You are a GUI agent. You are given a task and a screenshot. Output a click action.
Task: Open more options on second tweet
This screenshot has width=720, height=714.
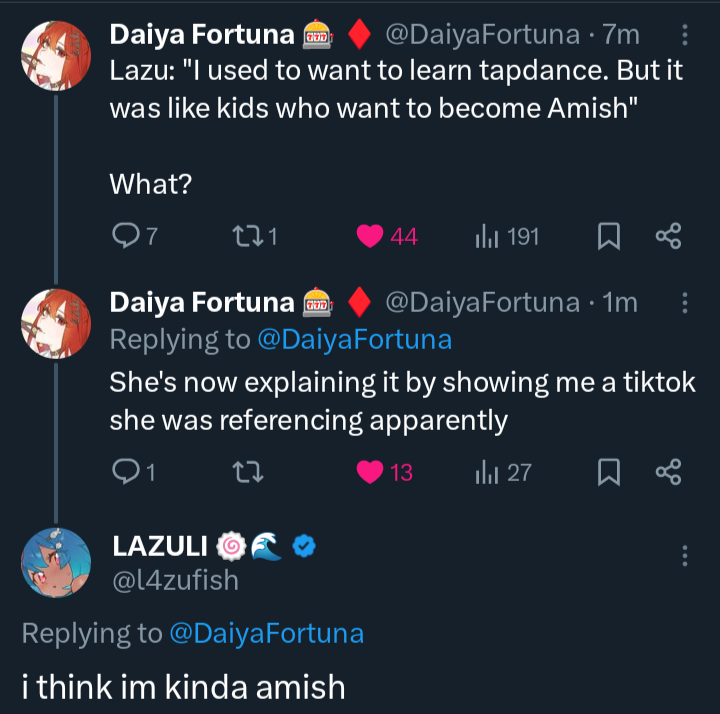click(x=684, y=302)
